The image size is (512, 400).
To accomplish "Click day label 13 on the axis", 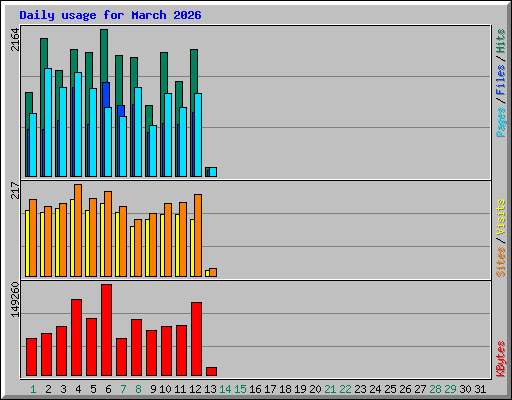I will click(210, 389).
